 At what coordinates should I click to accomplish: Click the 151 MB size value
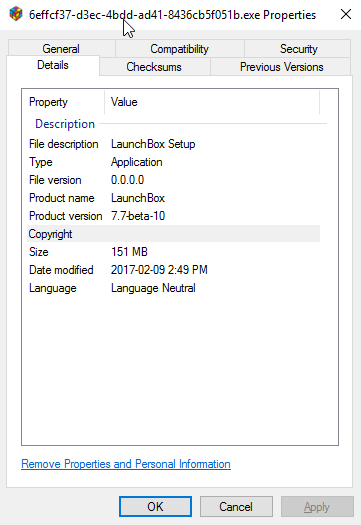click(x=129, y=252)
